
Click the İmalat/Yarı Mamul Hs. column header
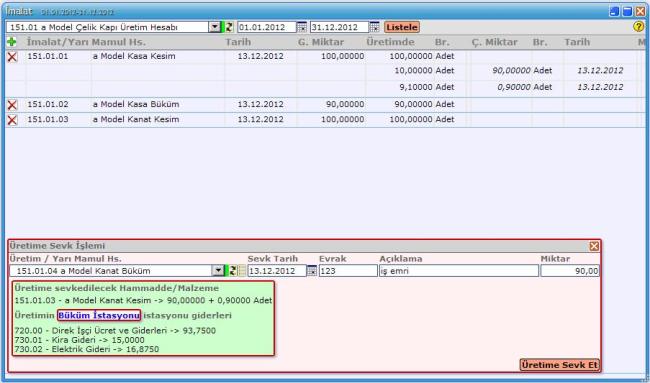pos(86,42)
